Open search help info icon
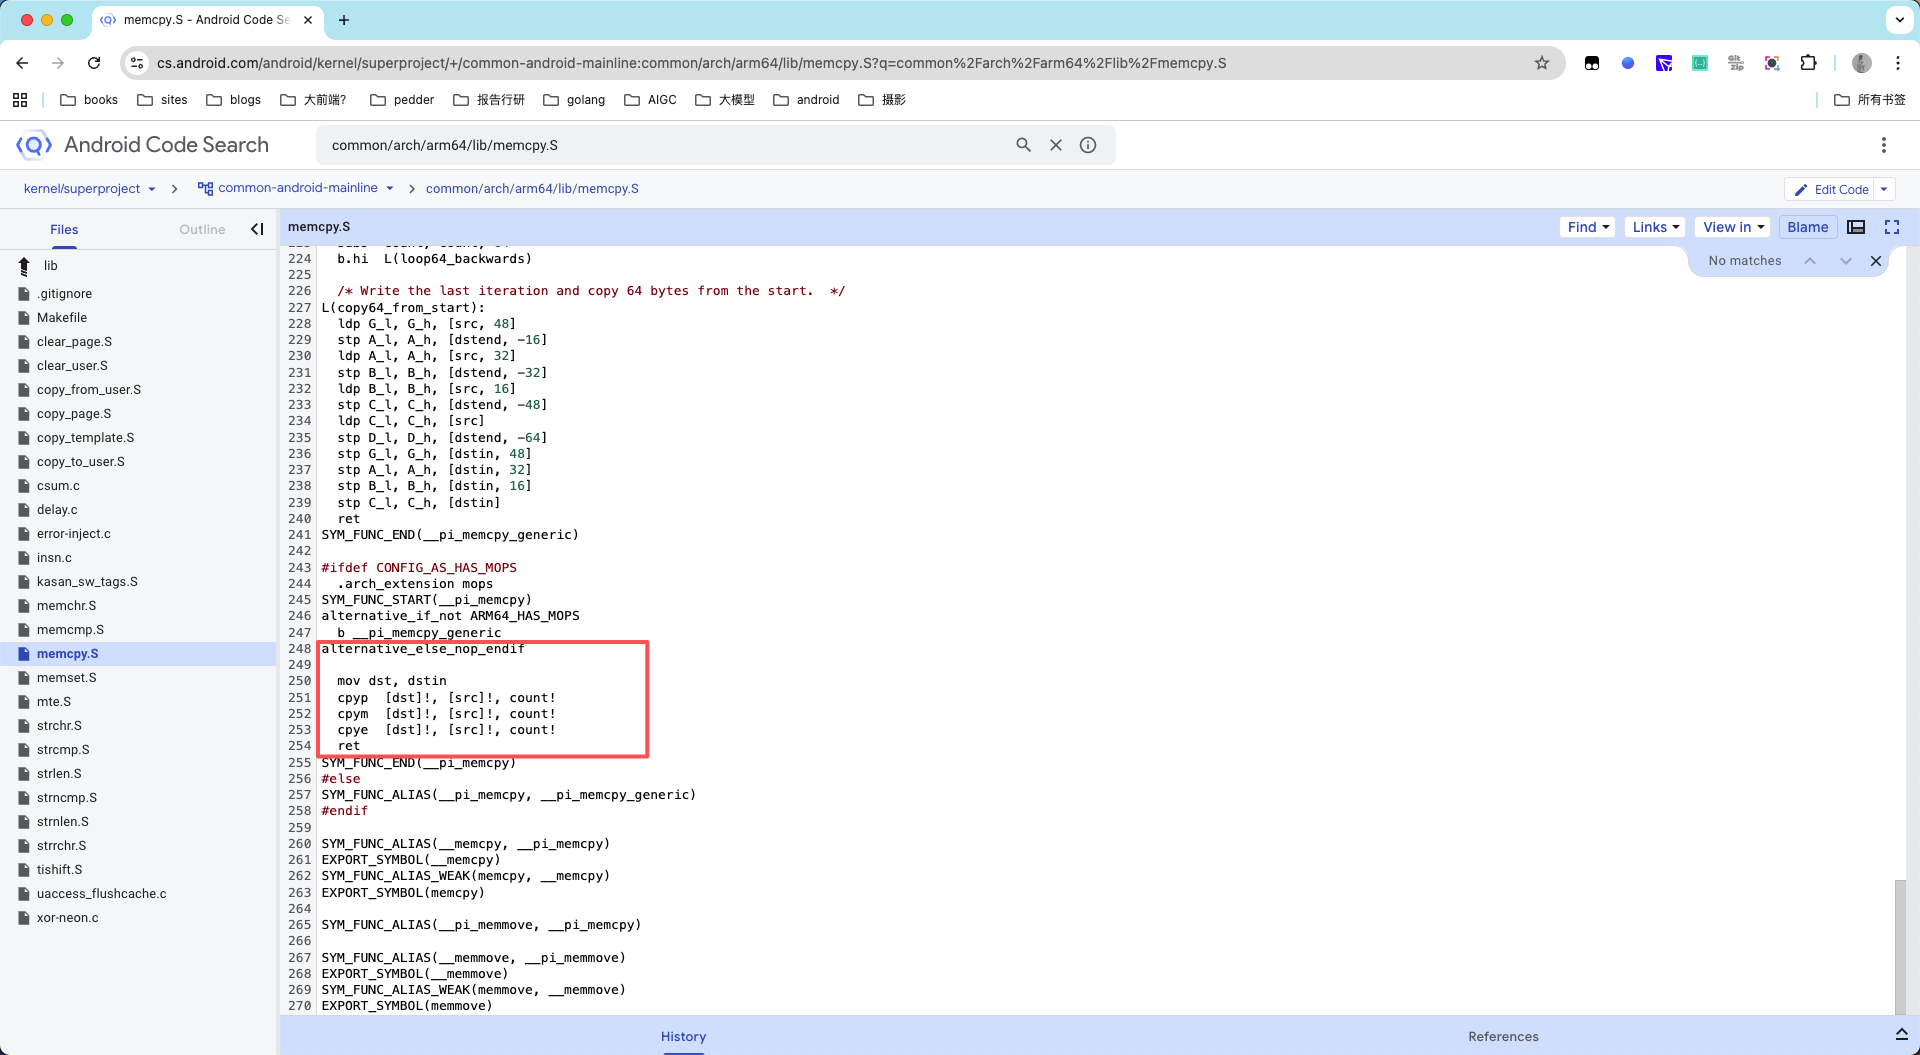 pos(1088,145)
